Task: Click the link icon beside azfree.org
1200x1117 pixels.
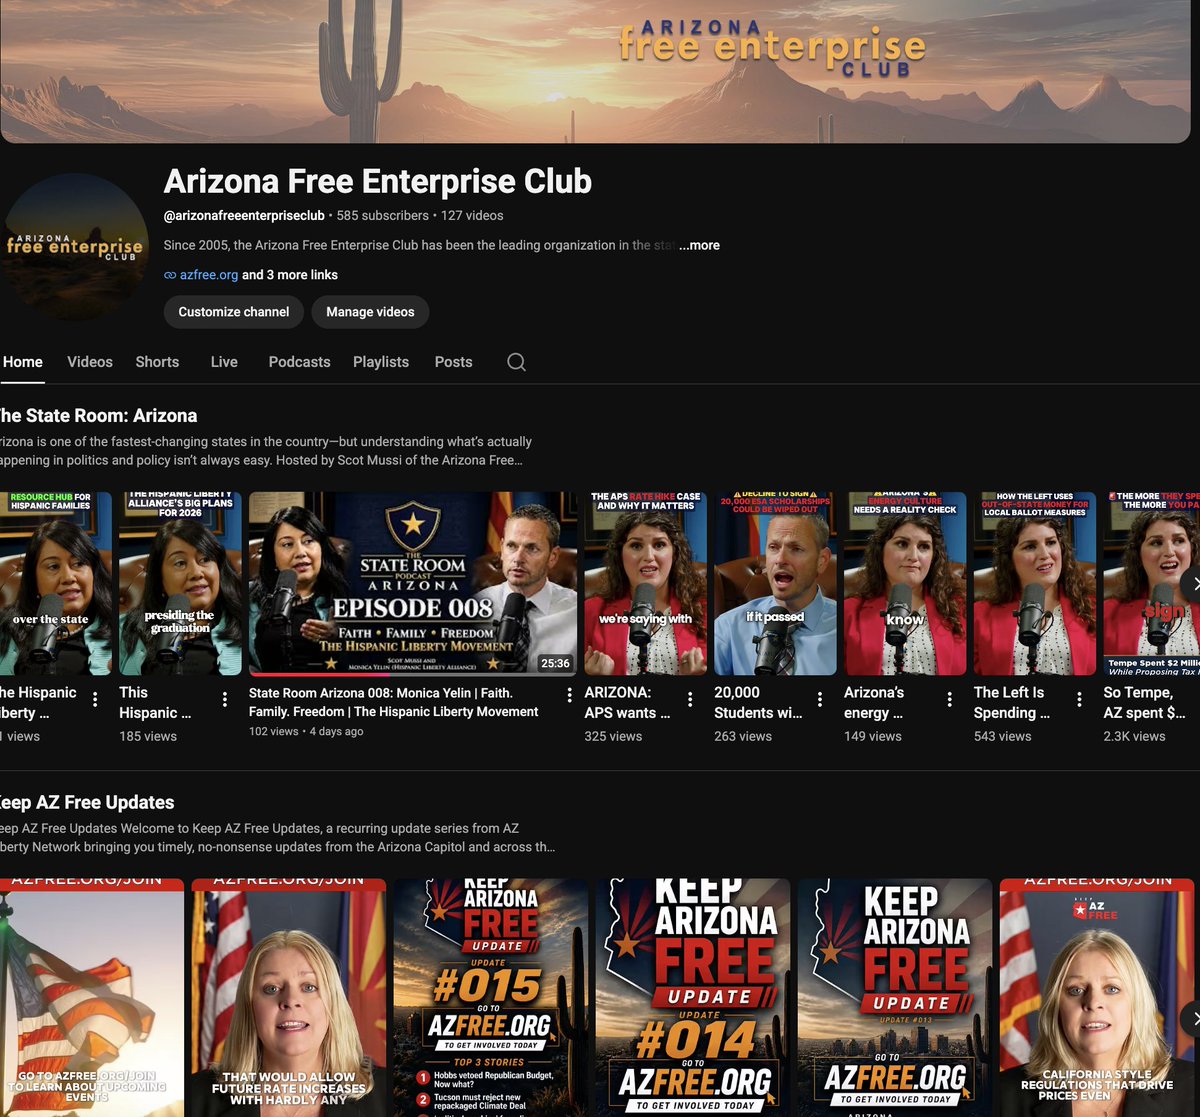Action: click(x=170, y=275)
